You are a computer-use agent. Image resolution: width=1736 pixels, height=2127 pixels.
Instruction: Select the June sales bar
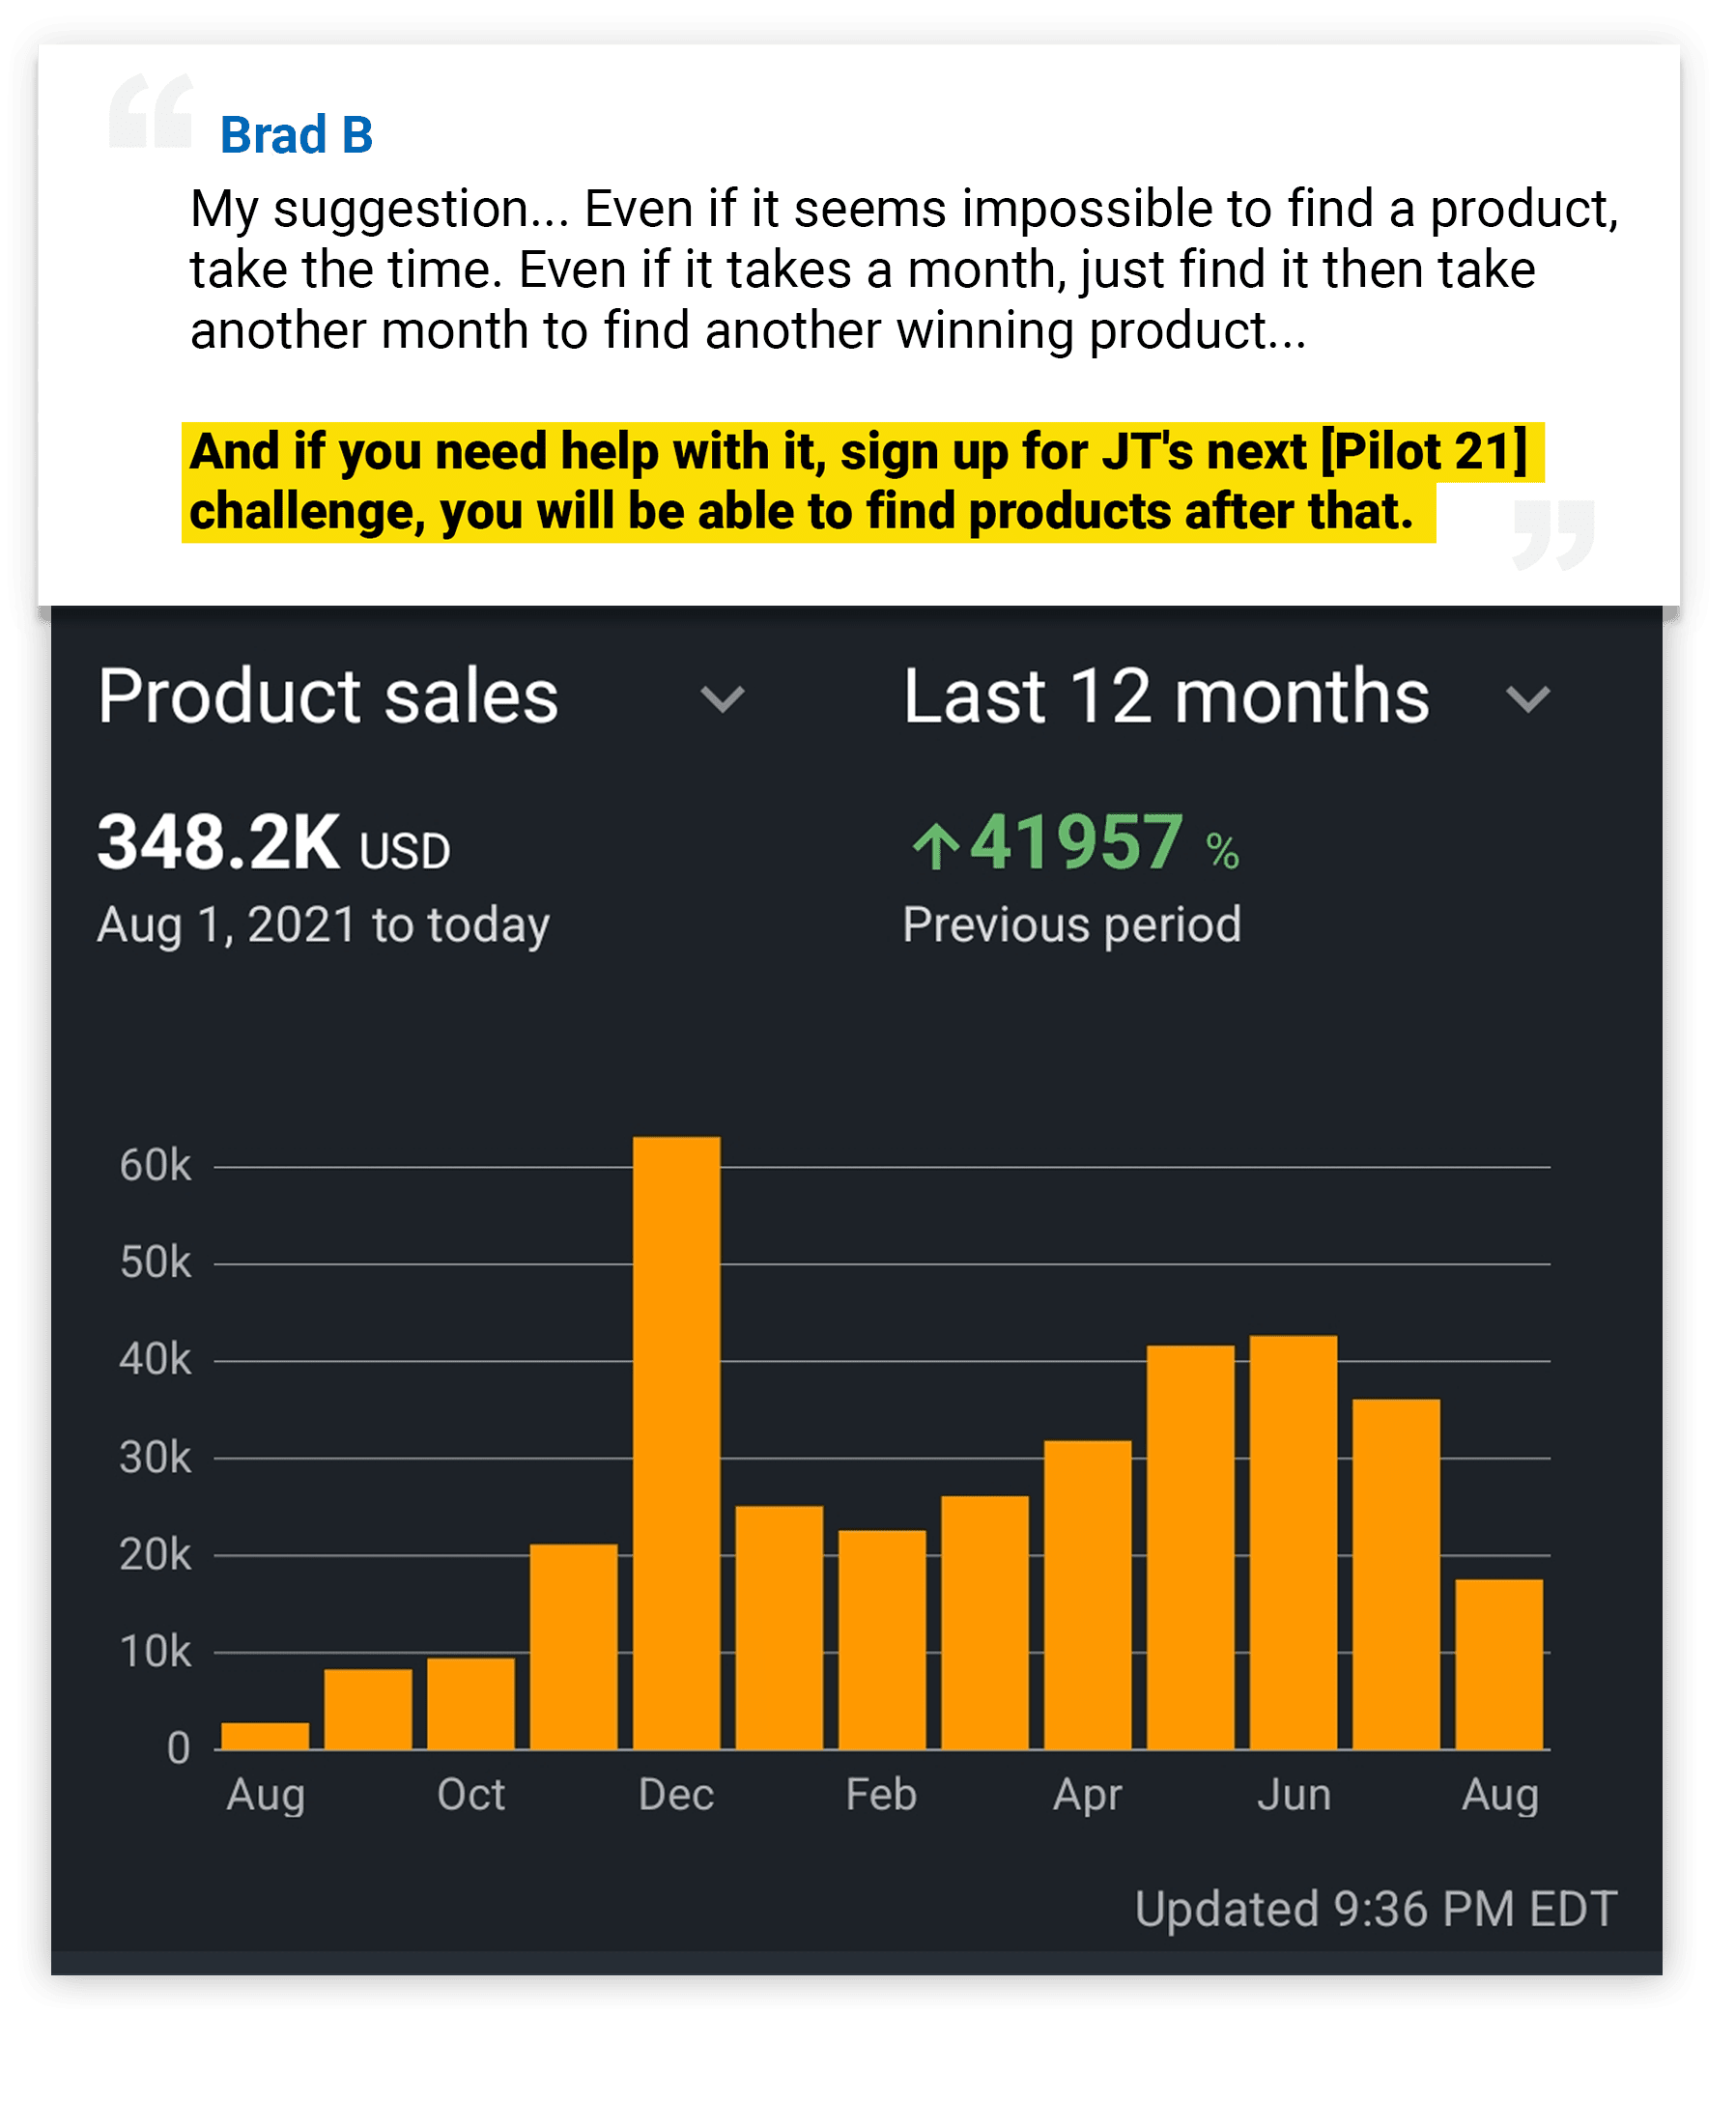[1293, 1542]
